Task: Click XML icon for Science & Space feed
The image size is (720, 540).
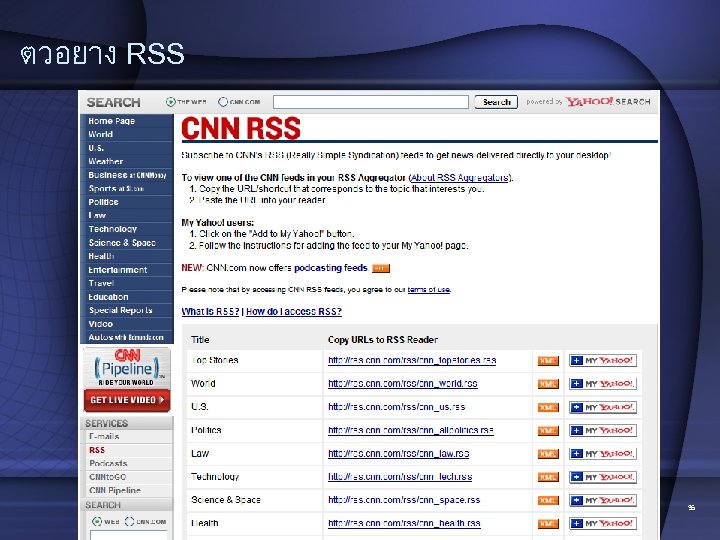Action: tap(548, 501)
